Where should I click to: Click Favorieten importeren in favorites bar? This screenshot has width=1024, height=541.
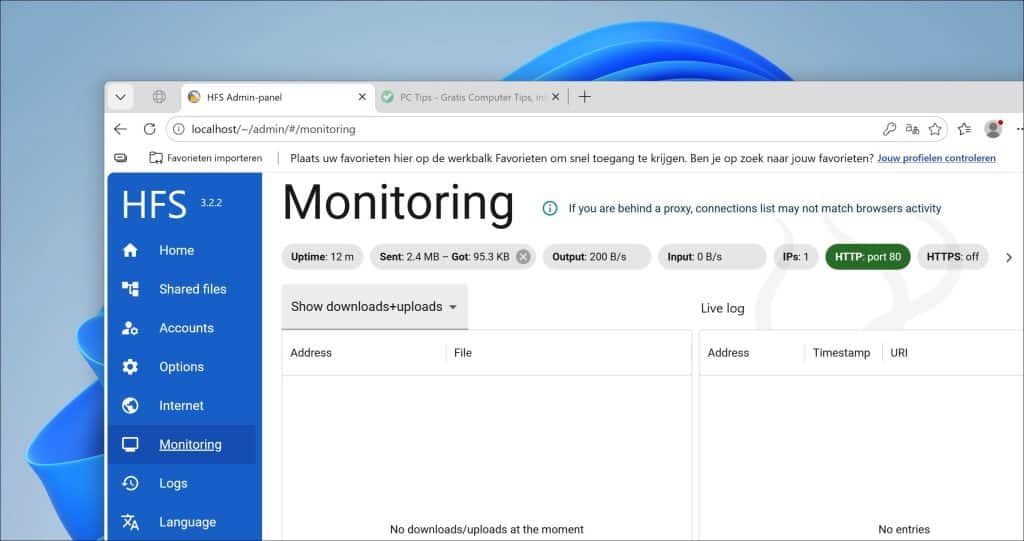[x=206, y=158]
